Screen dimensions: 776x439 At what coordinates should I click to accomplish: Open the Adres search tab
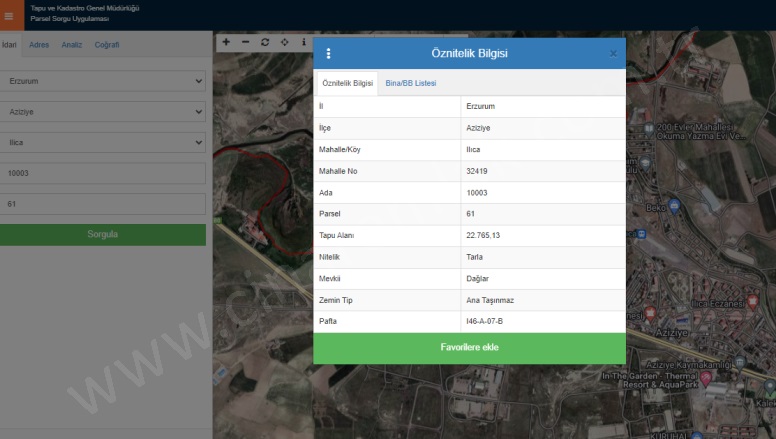click(39, 45)
